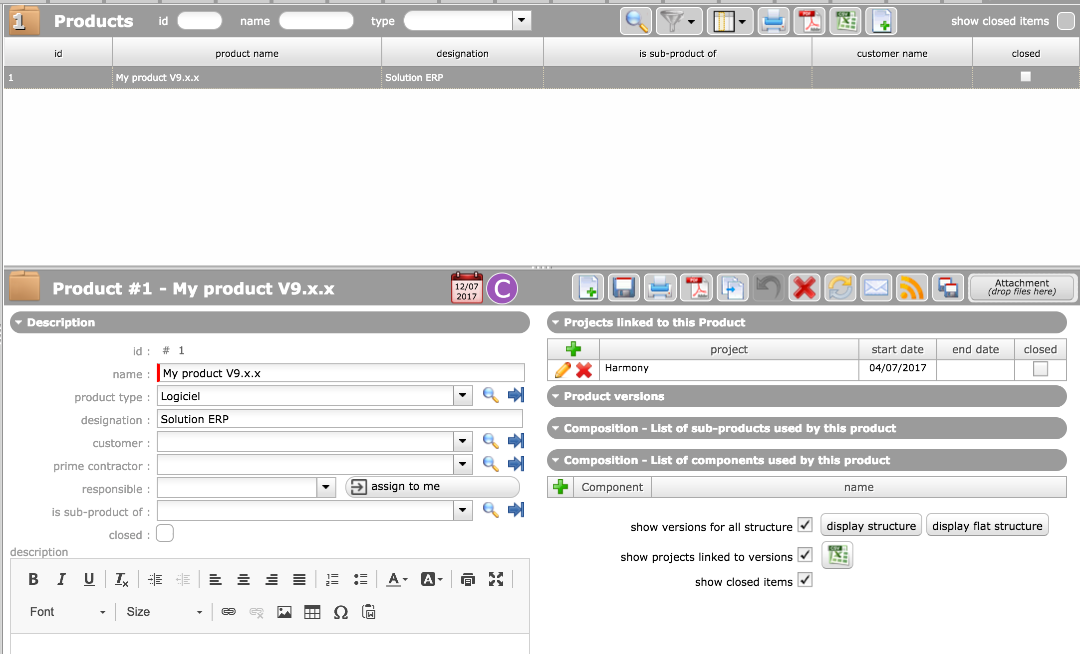Viewport: 1080px width, 654px height.
Task: Toggle bold in description editor
Action: pyautogui.click(x=33, y=580)
